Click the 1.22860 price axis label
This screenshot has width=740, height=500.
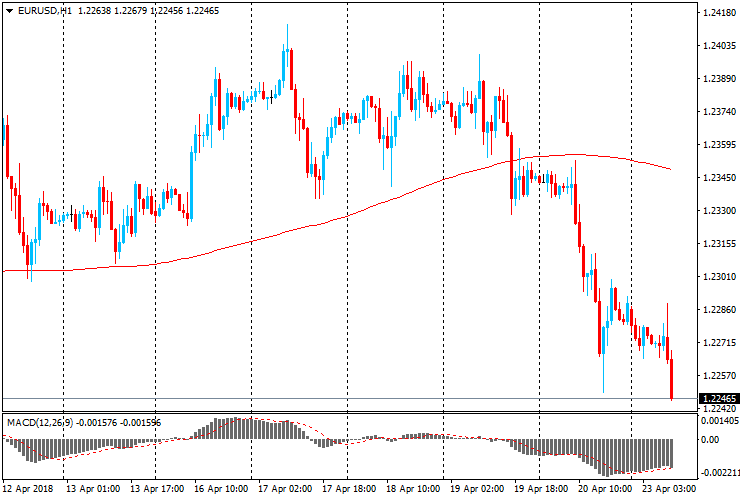[x=719, y=310]
